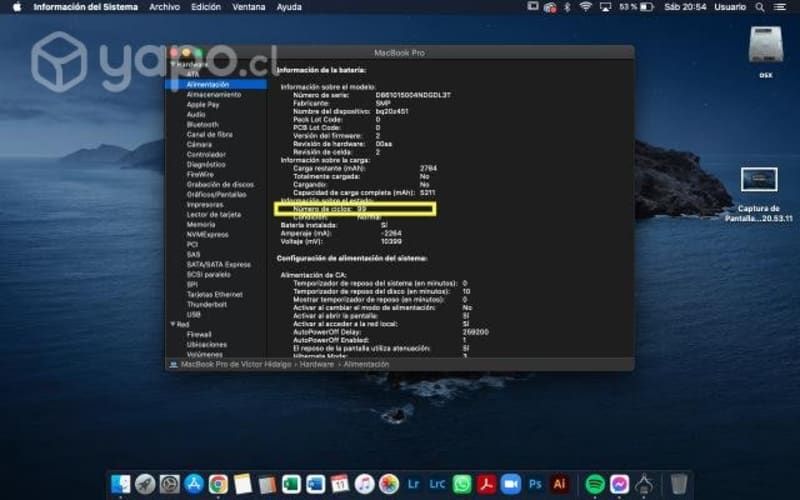This screenshot has width=800, height=500.
Task: Open the Ayuda menu
Action: point(289,7)
